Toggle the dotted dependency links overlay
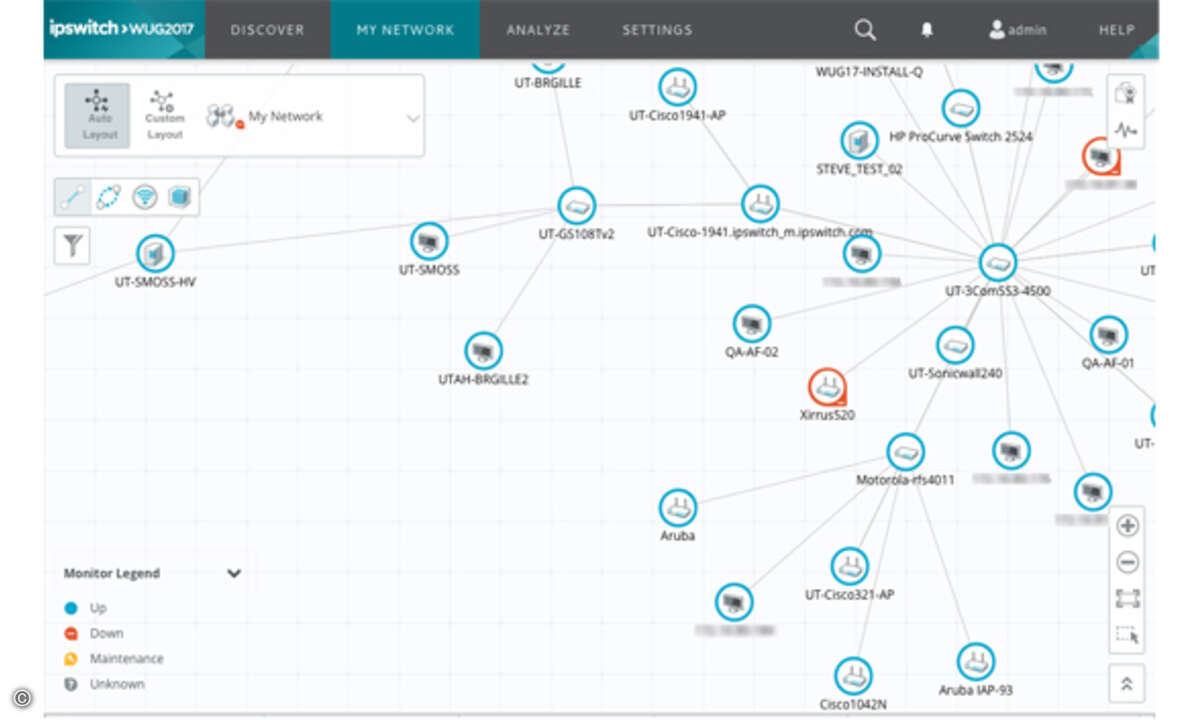1200x720 pixels. [108, 198]
